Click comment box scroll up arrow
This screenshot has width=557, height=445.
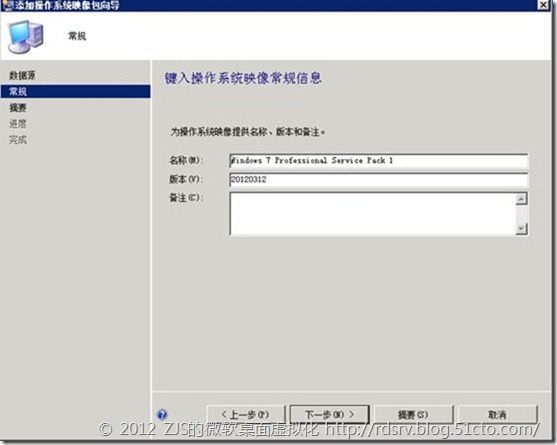pos(521,199)
